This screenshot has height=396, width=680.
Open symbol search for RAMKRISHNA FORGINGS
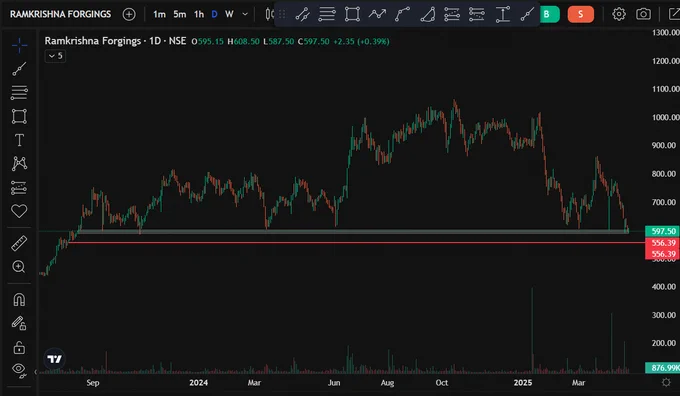coord(60,14)
